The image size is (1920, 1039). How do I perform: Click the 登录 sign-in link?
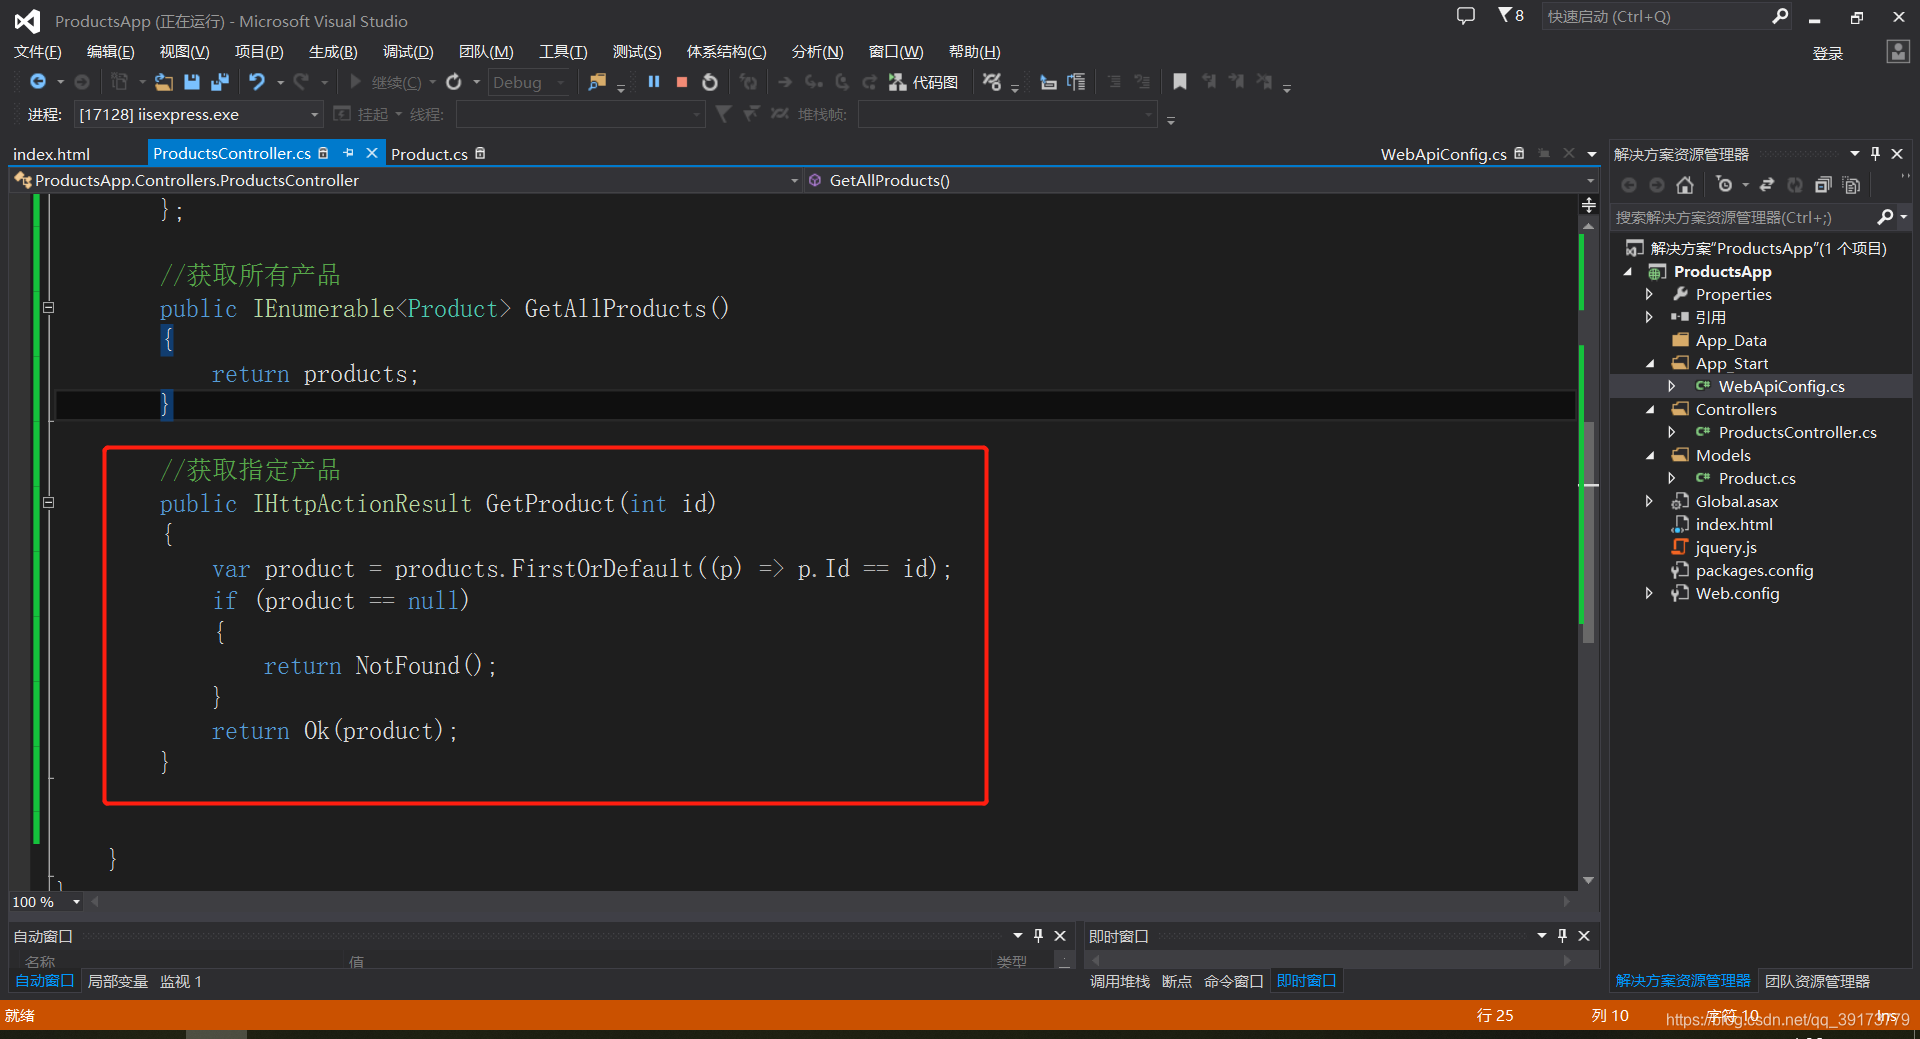pyautogui.click(x=1828, y=53)
